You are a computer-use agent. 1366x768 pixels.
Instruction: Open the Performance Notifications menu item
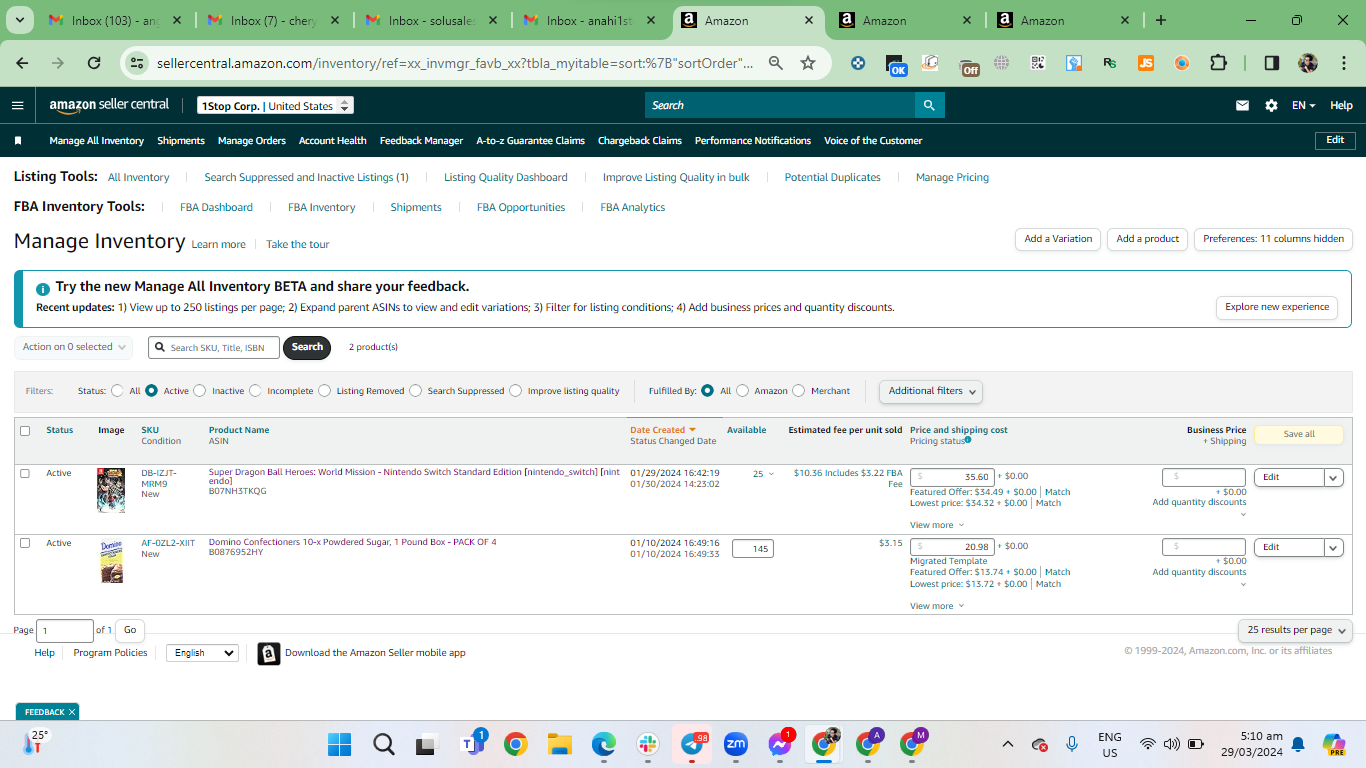pyautogui.click(x=753, y=141)
